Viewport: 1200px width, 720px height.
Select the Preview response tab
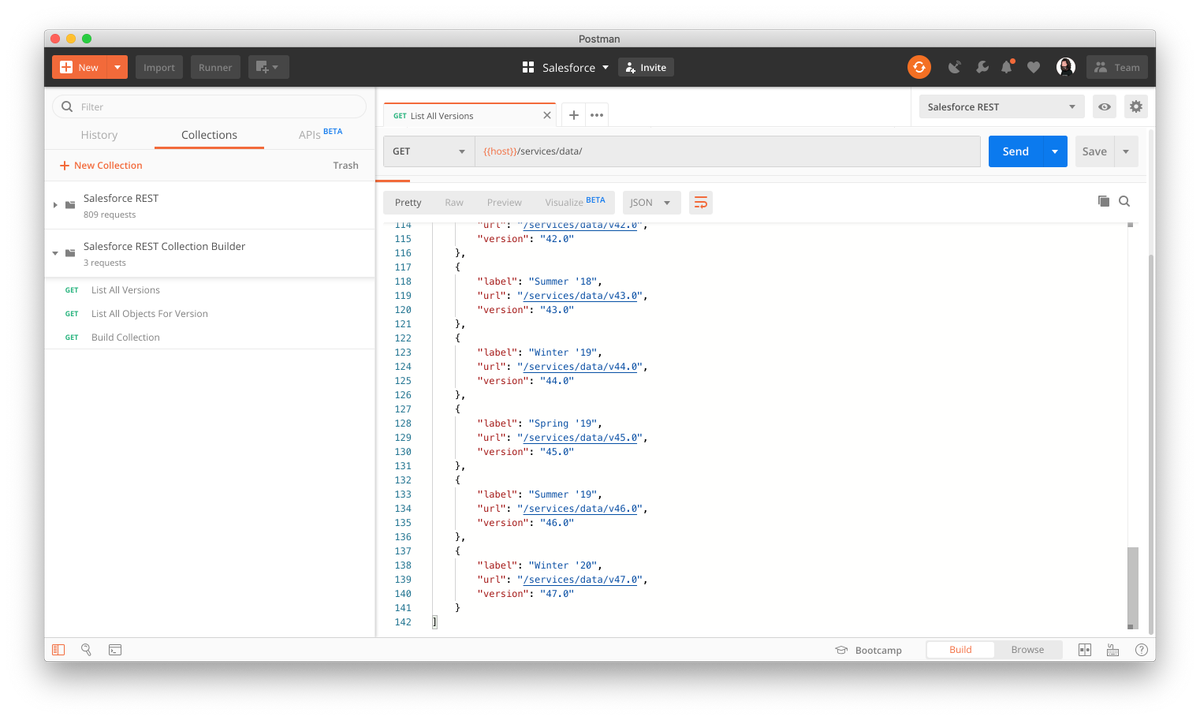504,202
